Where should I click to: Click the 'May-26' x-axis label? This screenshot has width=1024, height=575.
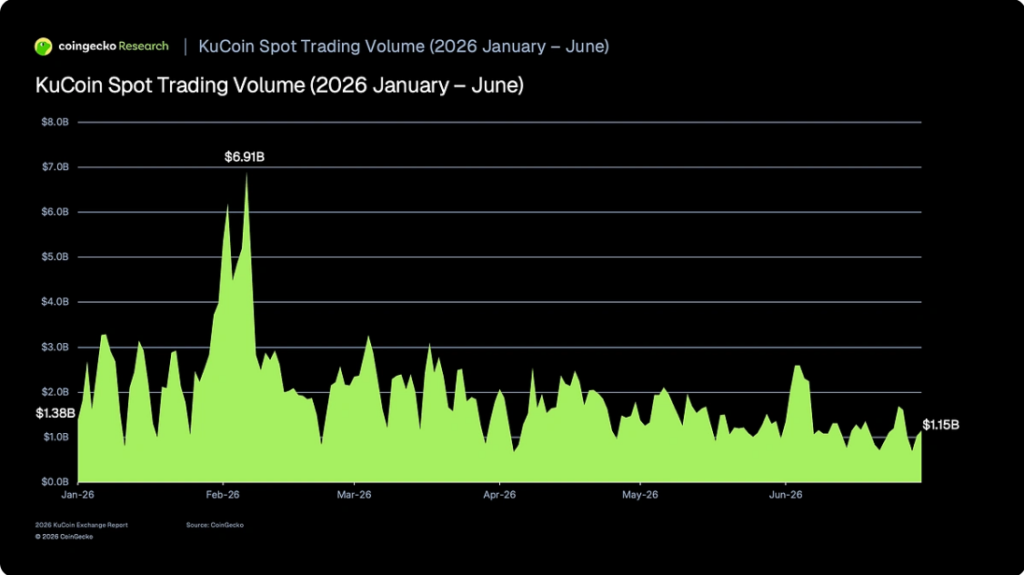640,495
